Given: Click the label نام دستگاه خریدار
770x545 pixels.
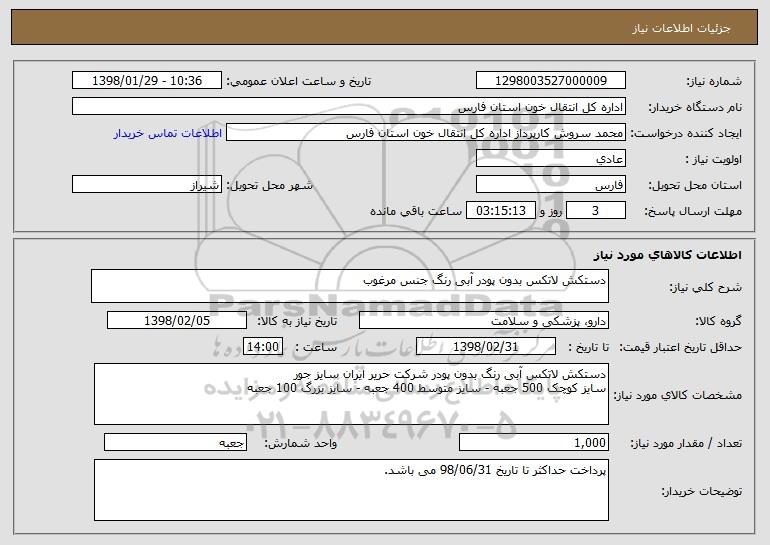Looking at the screenshot, I should click(696, 107).
